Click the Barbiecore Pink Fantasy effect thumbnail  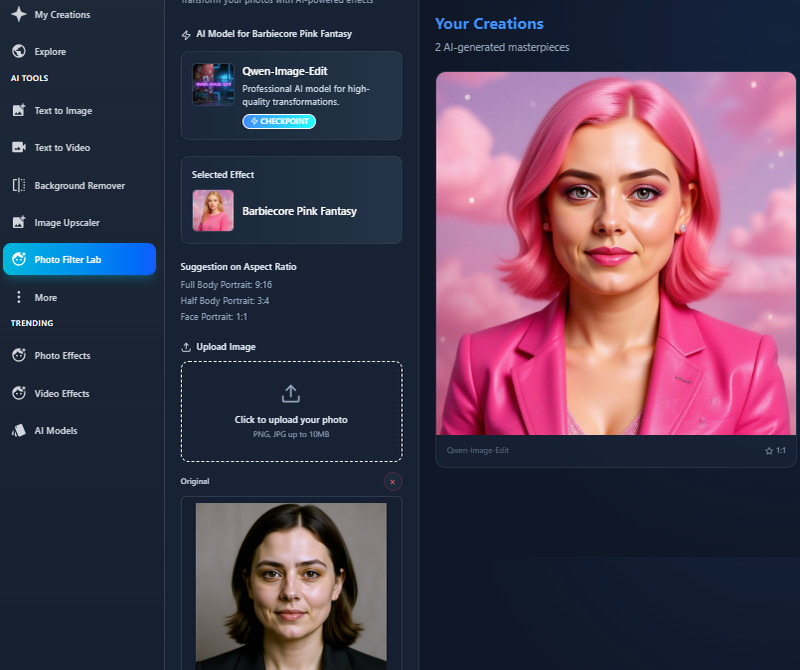tap(213, 210)
